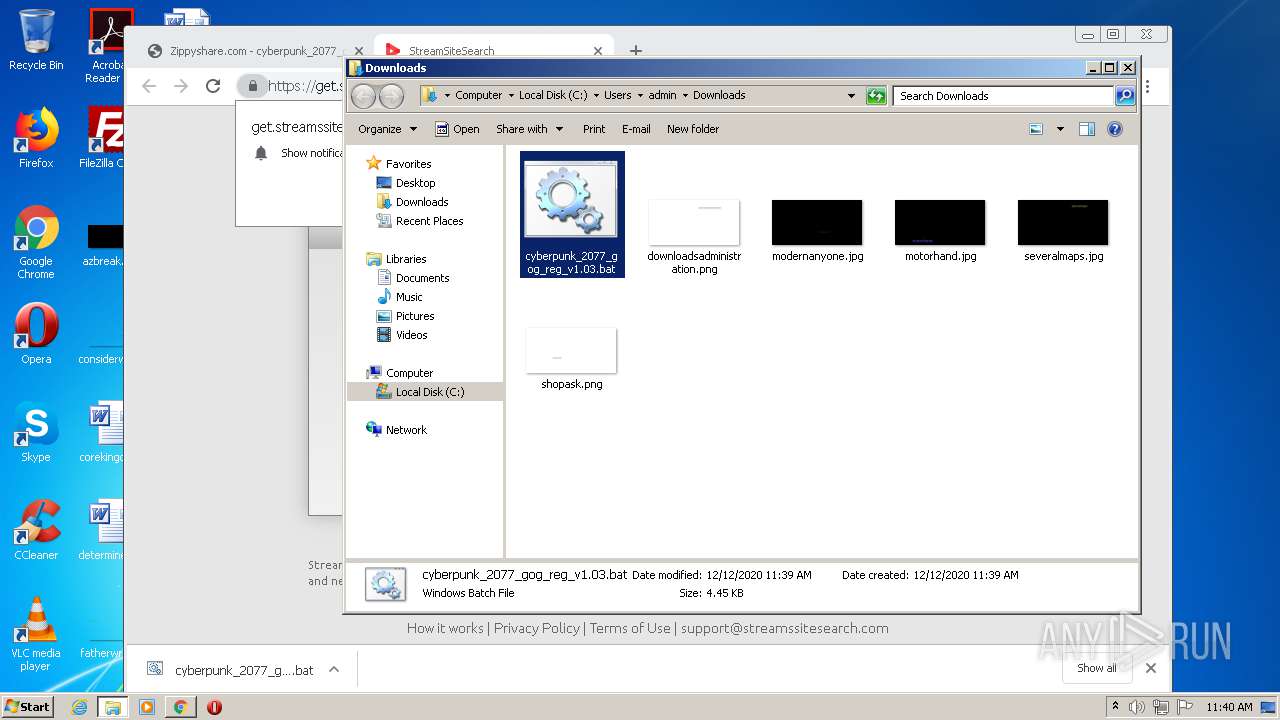Screen dimensions: 1280x720
Task: Select cyberpunk_2077_gog_reg_v1.03.bat file
Action: tap(572, 215)
